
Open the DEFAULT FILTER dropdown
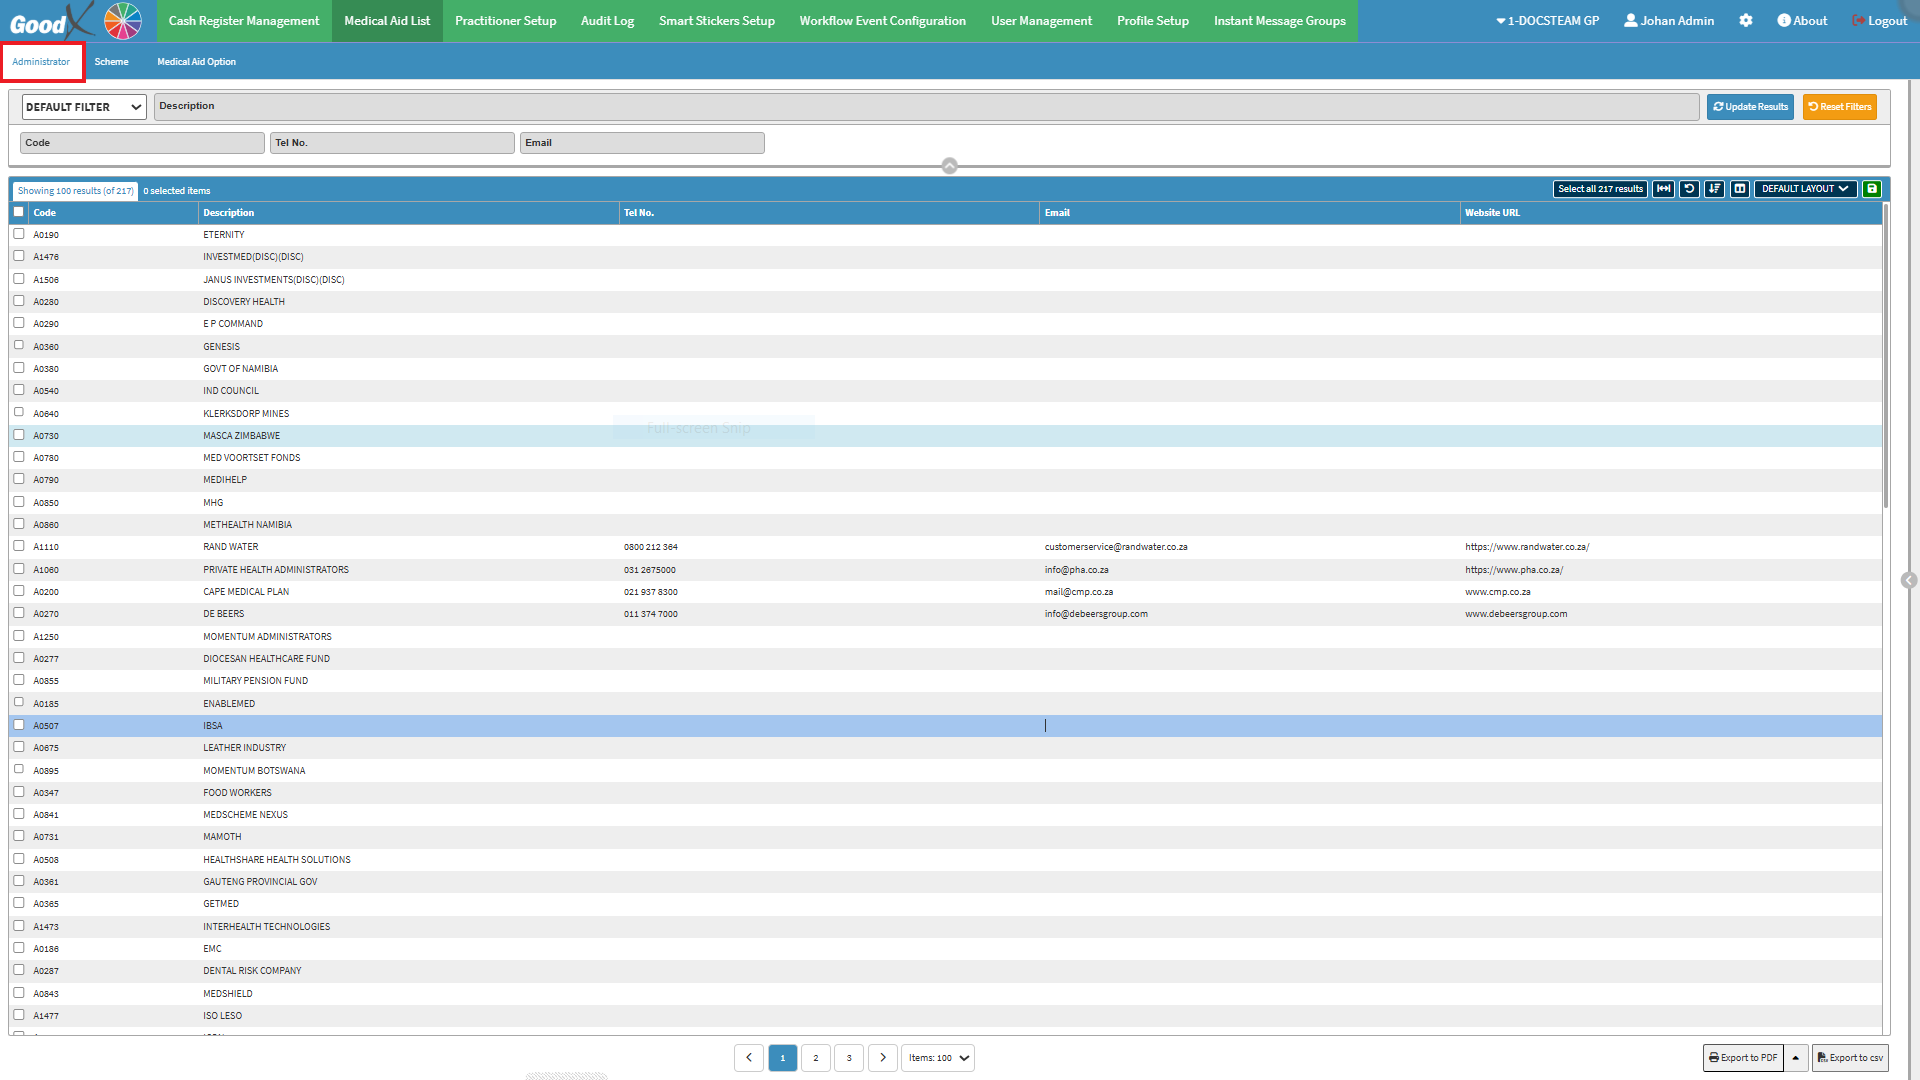[84, 107]
